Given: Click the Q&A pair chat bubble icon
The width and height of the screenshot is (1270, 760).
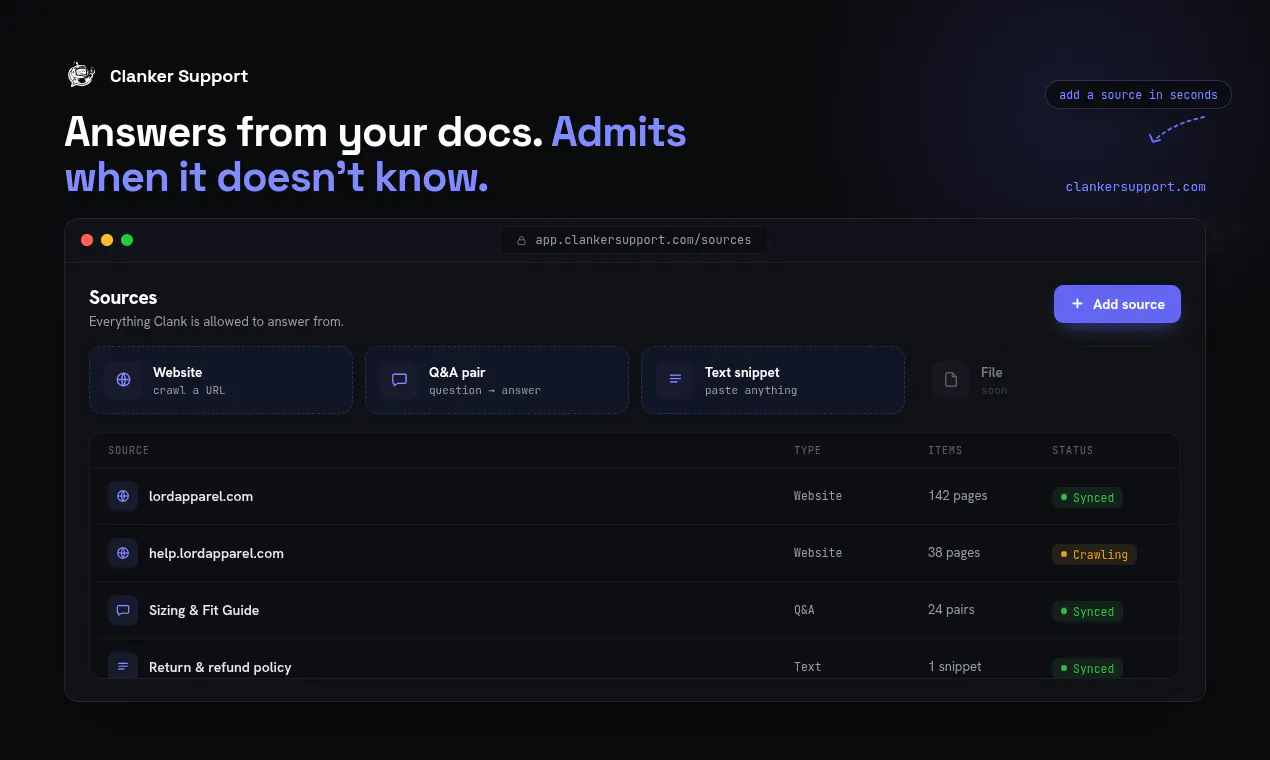Looking at the screenshot, I should point(399,380).
